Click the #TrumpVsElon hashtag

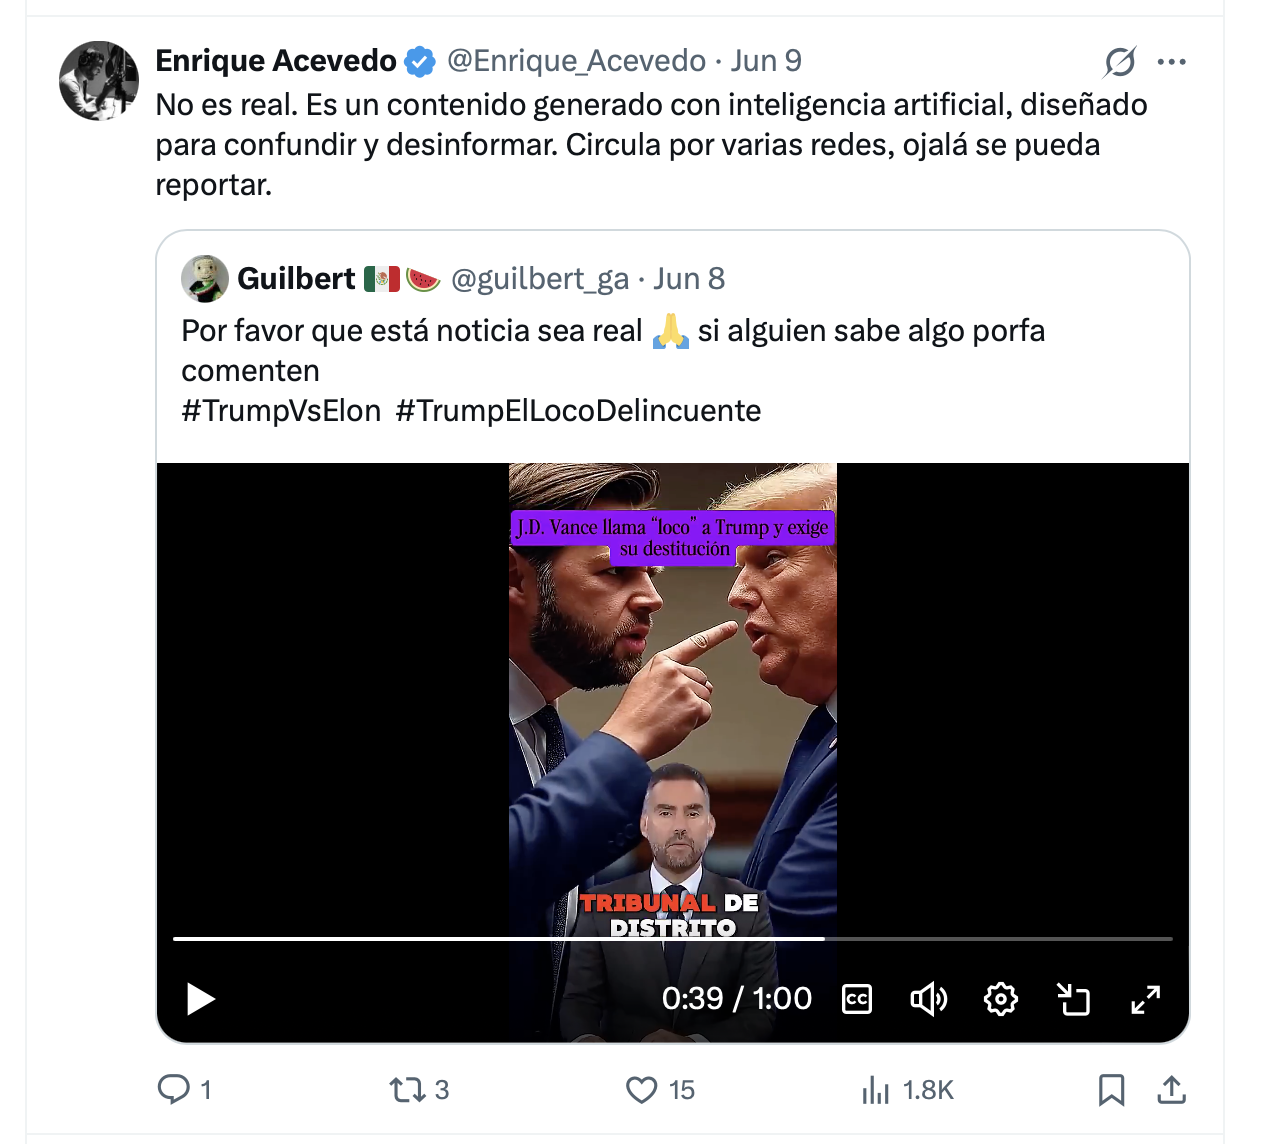point(281,411)
